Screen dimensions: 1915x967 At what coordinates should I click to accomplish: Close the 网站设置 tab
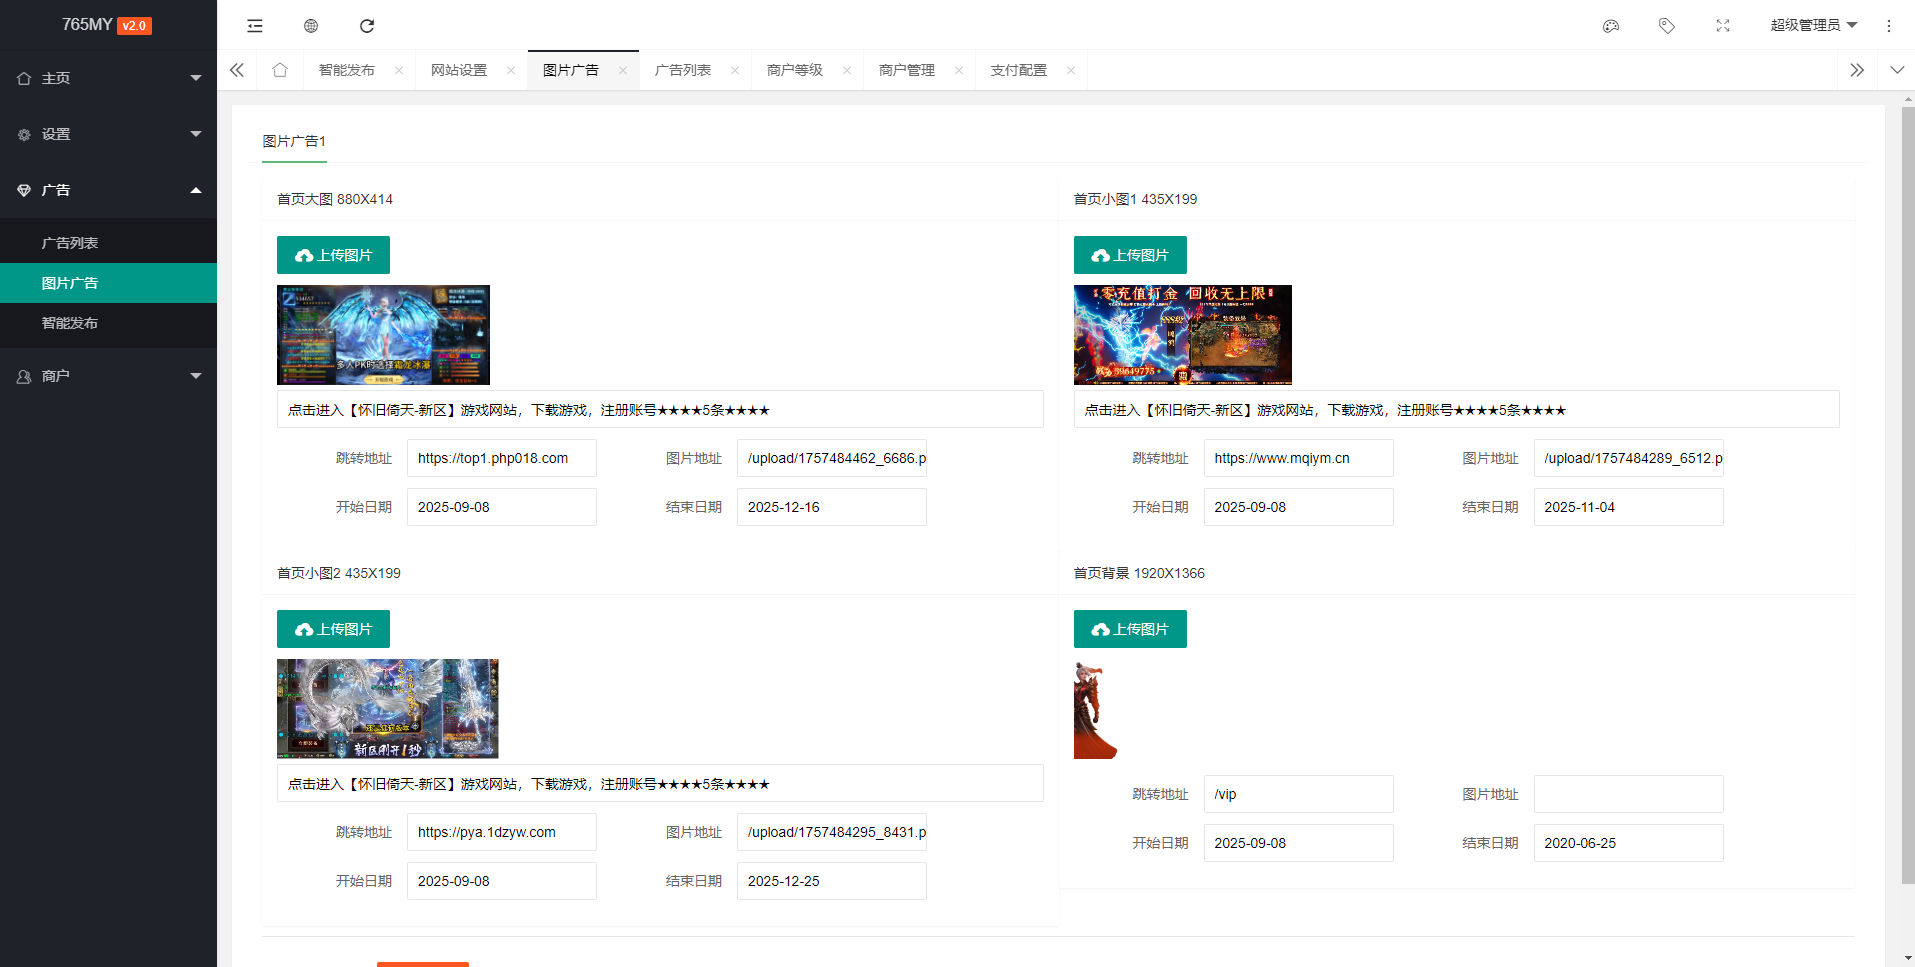coord(511,70)
